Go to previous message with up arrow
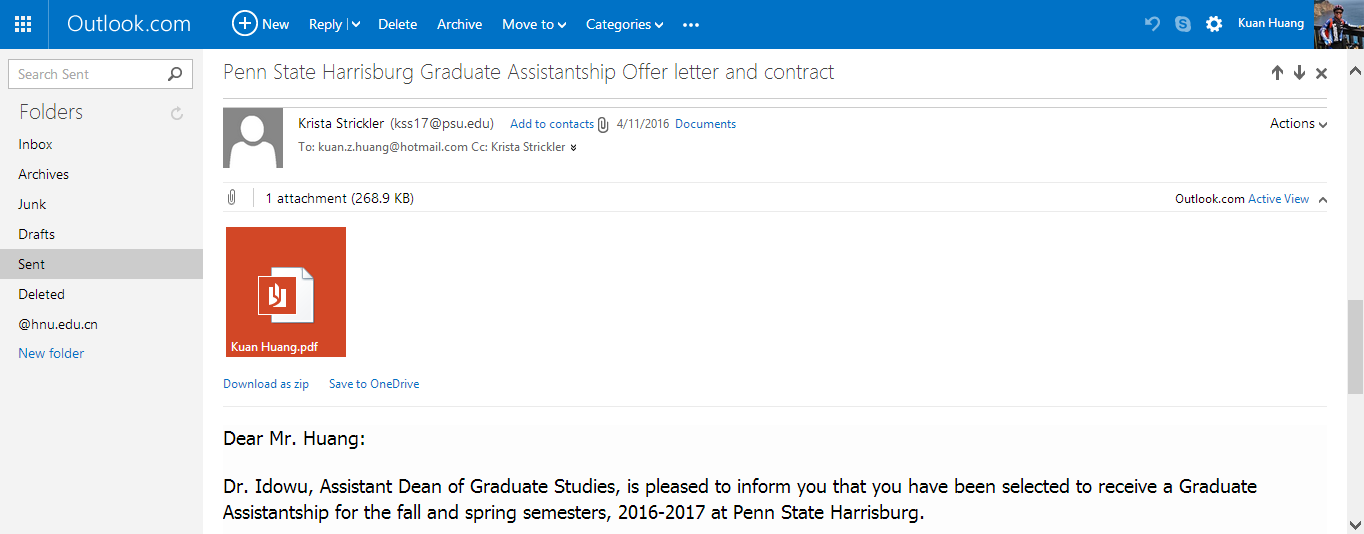The image size is (1364, 534). pos(1277,73)
